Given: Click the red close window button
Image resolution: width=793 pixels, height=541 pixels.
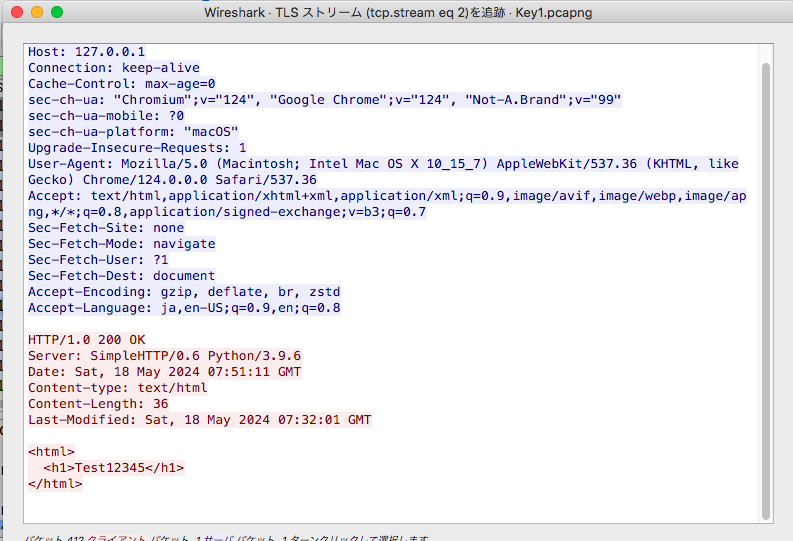Looking at the screenshot, I should [x=17, y=12].
